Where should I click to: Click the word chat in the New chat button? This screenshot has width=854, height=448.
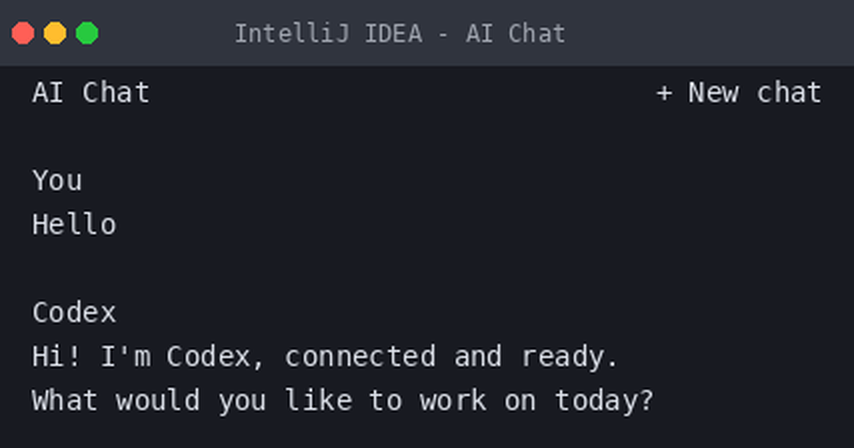(x=789, y=93)
